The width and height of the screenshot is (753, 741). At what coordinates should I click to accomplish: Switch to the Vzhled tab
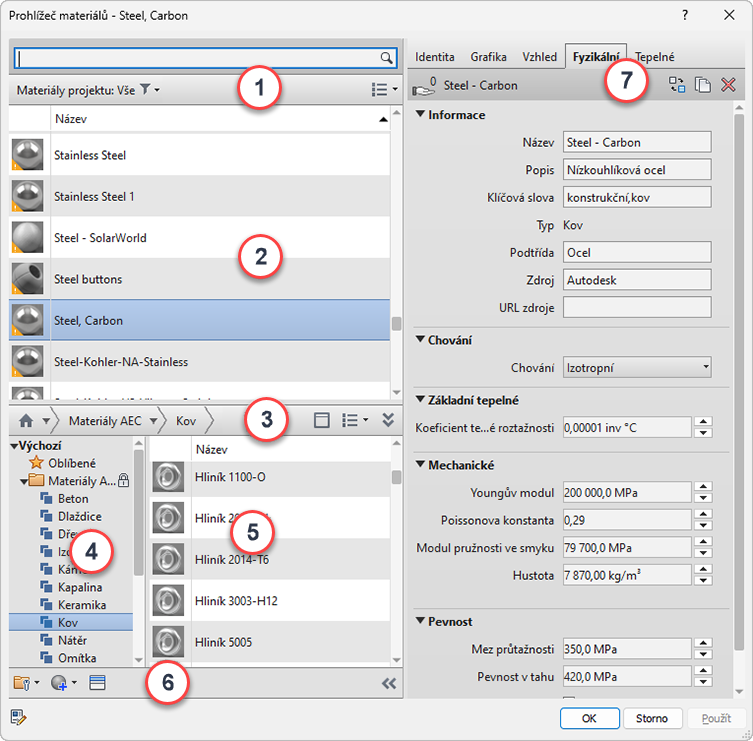pyautogui.click(x=540, y=57)
